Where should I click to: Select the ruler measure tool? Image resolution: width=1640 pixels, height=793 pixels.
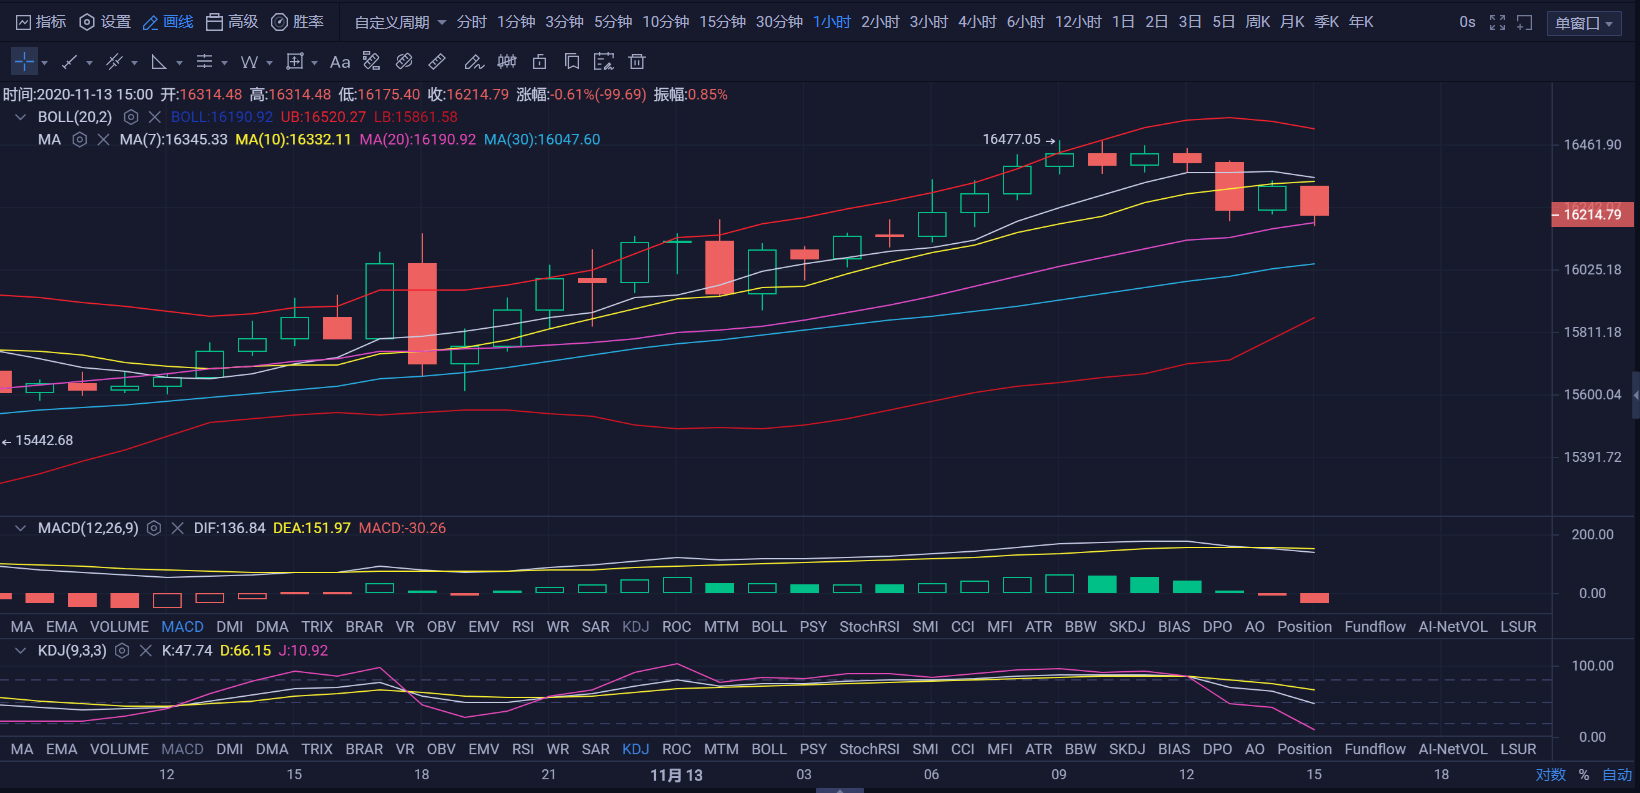(x=437, y=62)
